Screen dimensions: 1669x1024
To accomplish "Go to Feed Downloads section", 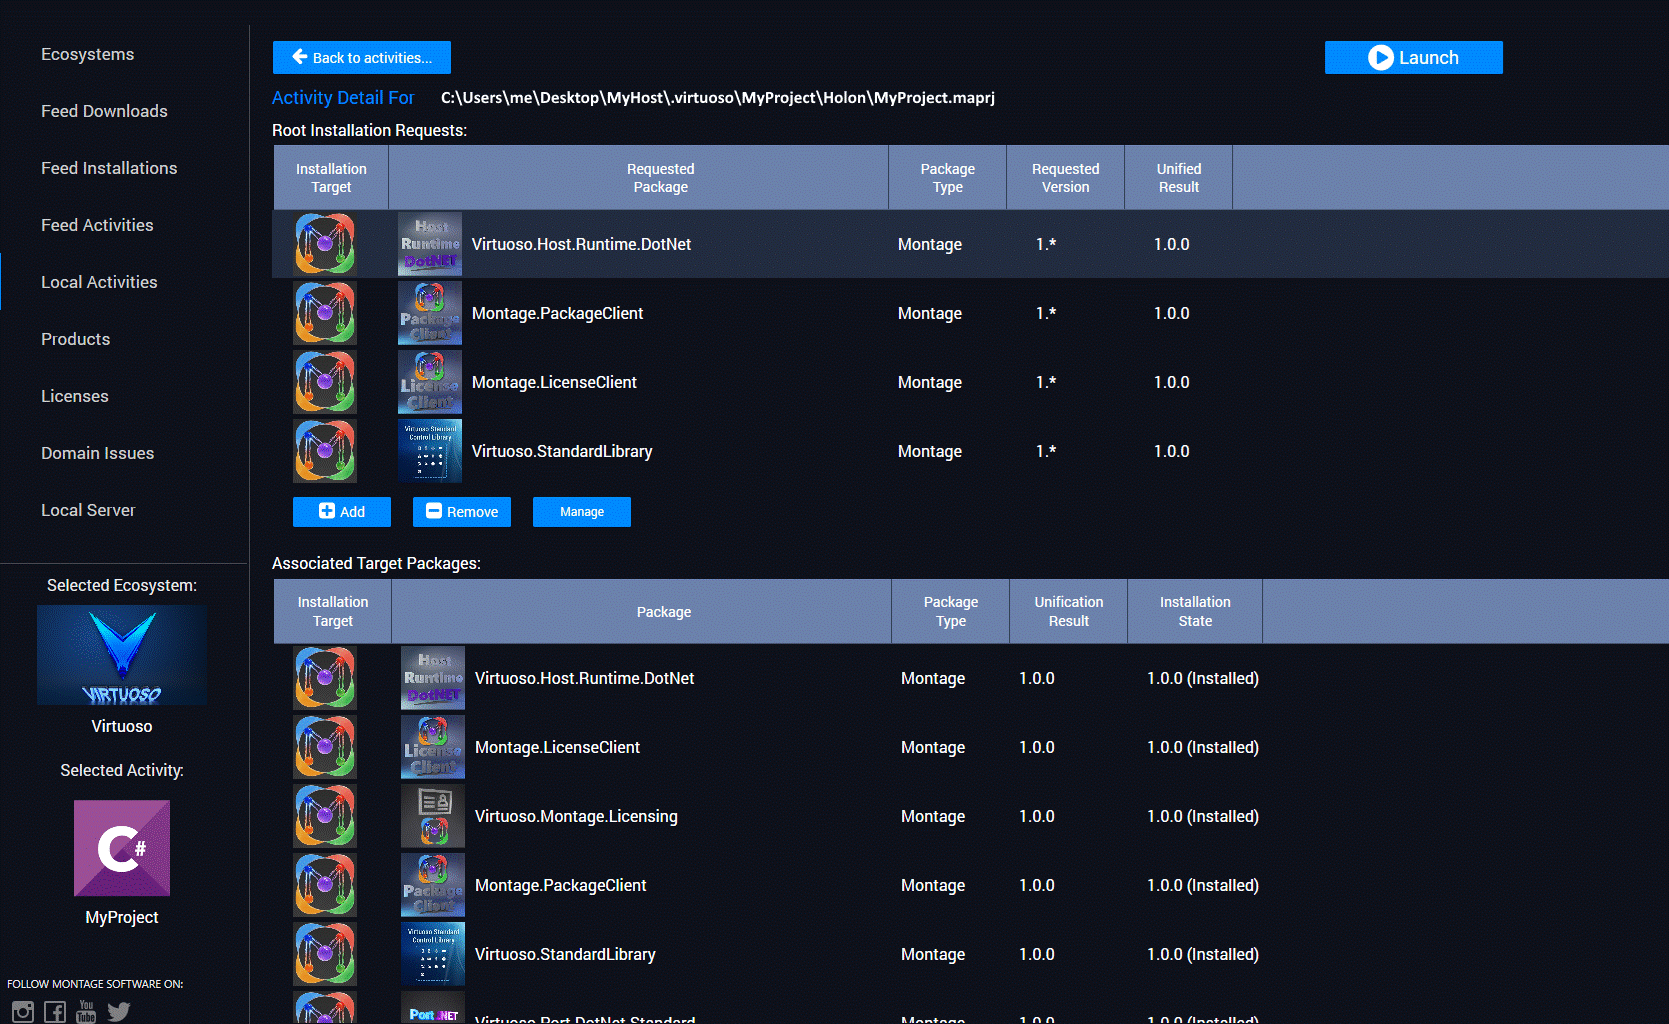I will coord(104,111).
